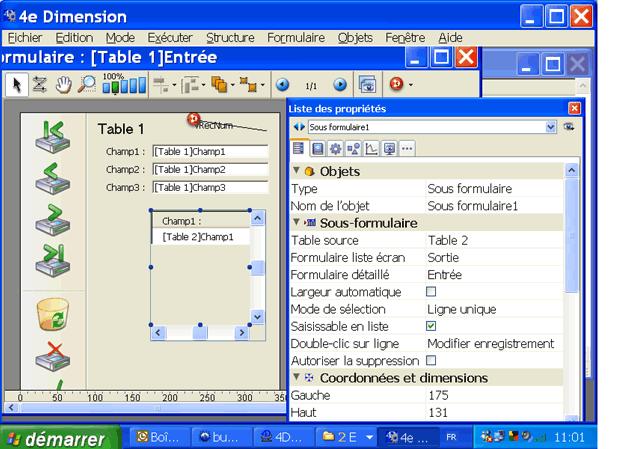Select the [Table 1]Champ2 field
The width and height of the screenshot is (642, 449).
(210, 170)
